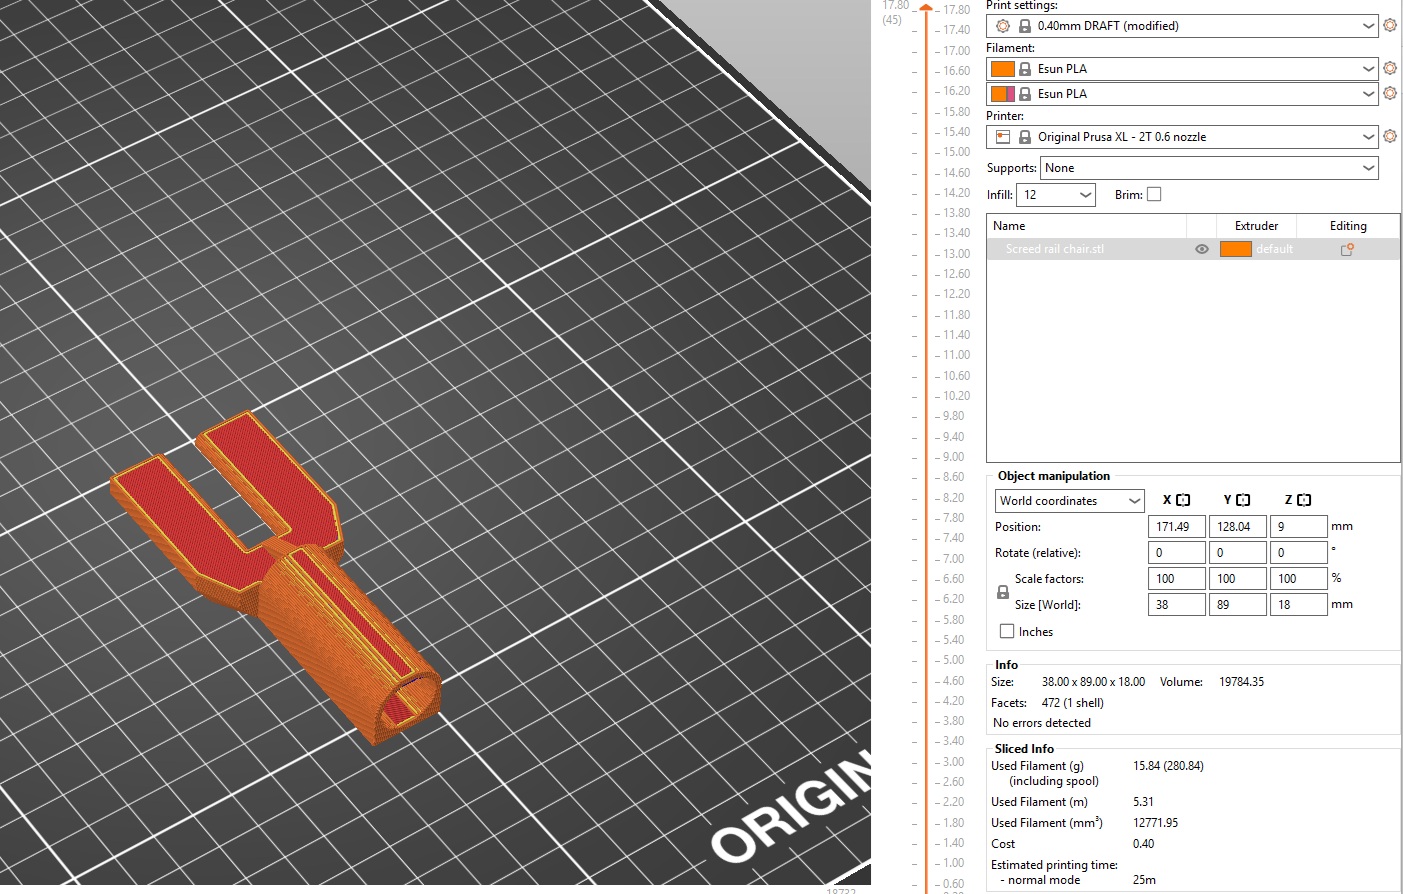Screen dimensions: 1403x894
Task: Click the size text '38.00 x 89.00 x 18.00'
Action: [1093, 682]
